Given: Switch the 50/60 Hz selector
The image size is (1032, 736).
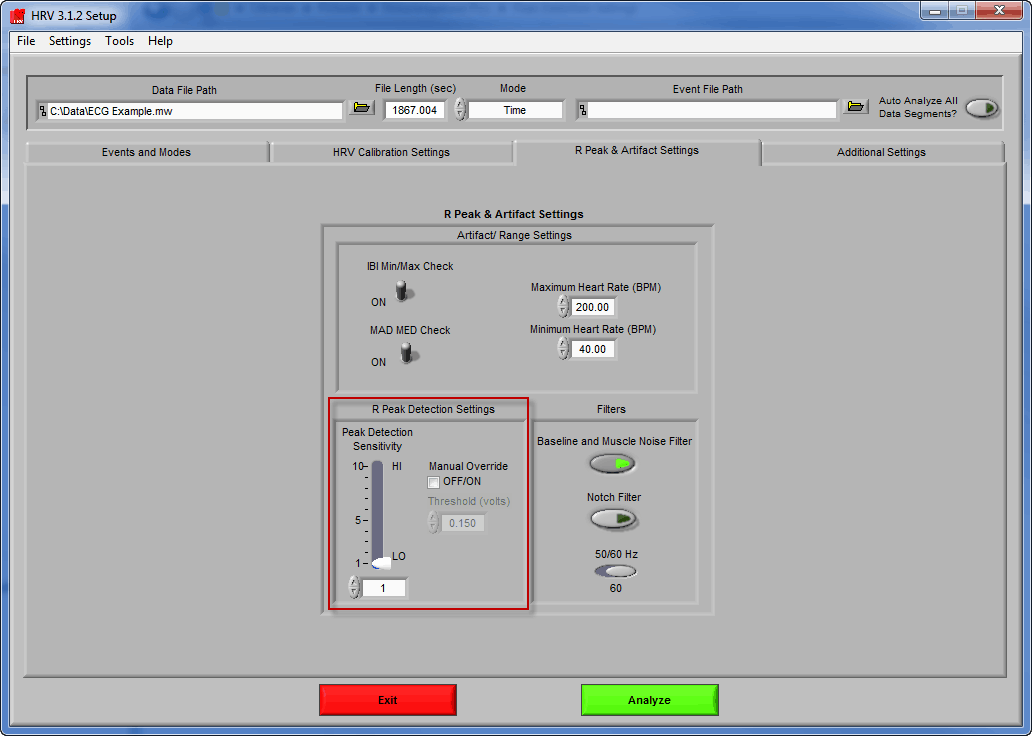Looking at the screenshot, I should (x=615, y=571).
